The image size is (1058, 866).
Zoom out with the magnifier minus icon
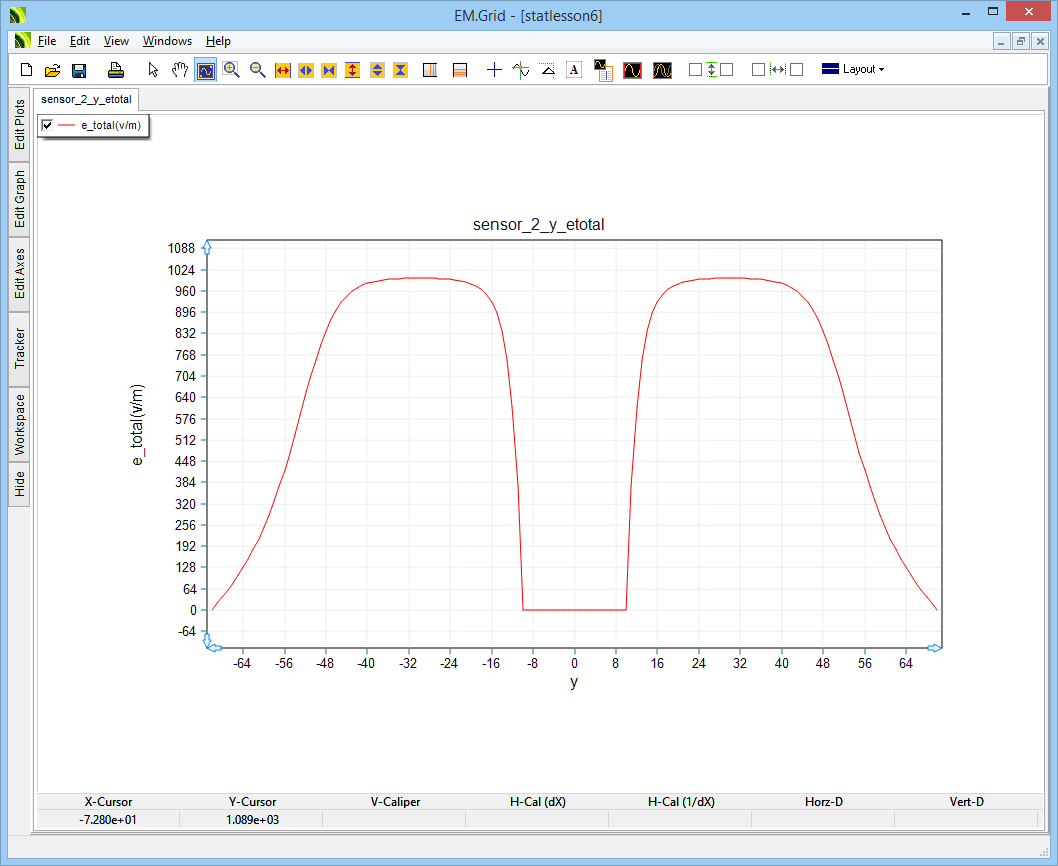click(258, 70)
